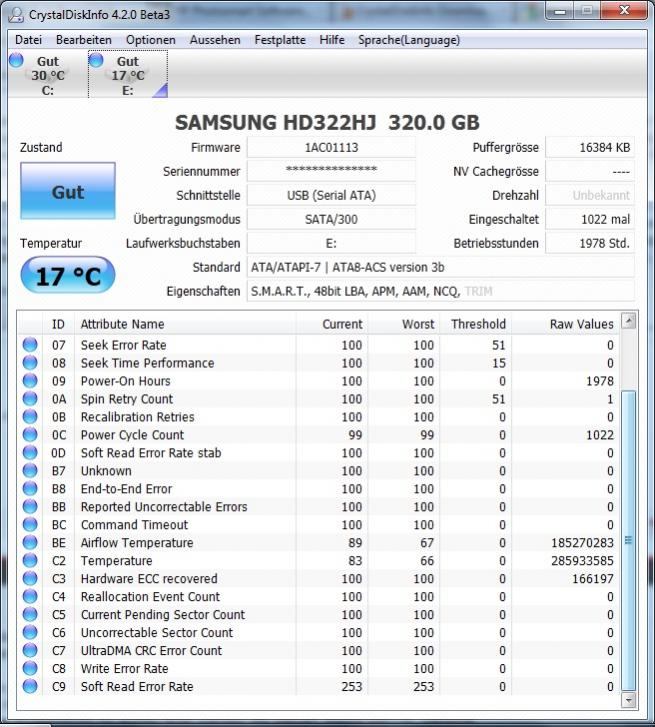The width and height of the screenshot is (655, 727).
Task: Click the status orb for Power-On Hours
Action: [x=30, y=381]
